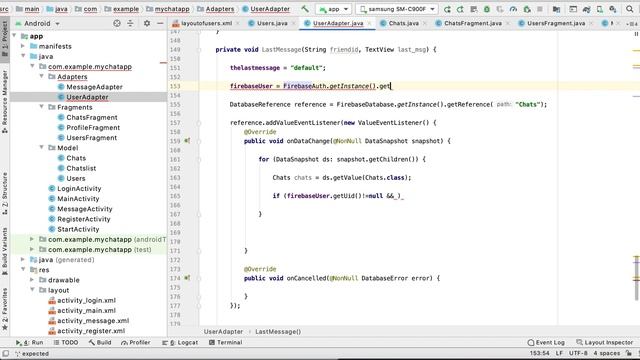
Task: Click the LF line separator indicator
Action: click(x=559, y=353)
